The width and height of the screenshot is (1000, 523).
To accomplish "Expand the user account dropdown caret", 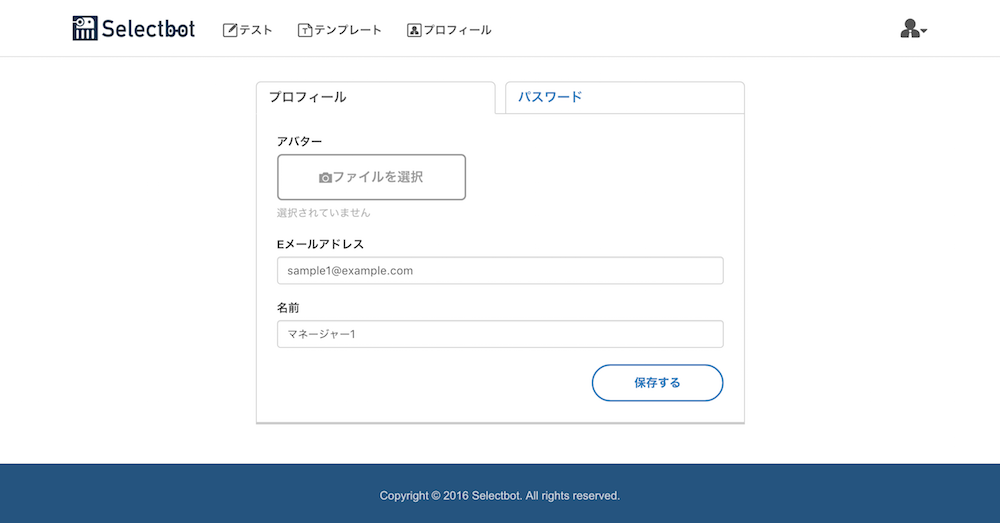I will (x=924, y=31).
